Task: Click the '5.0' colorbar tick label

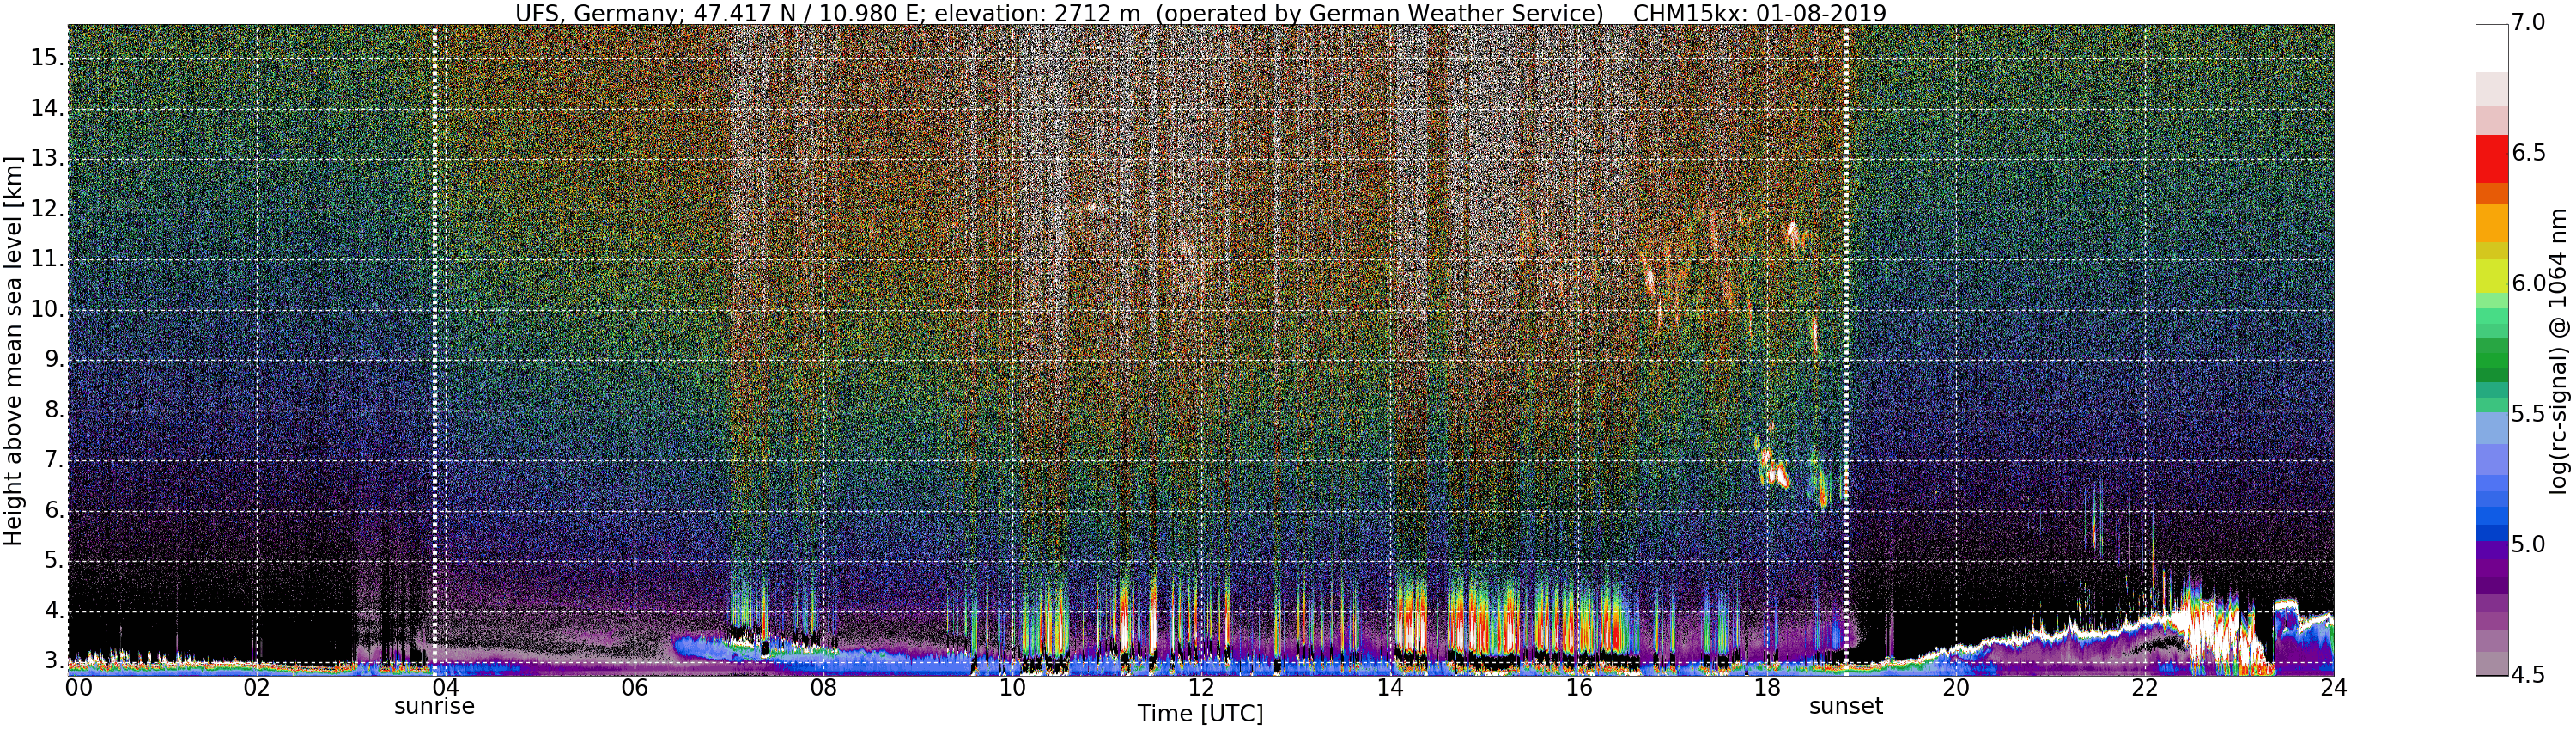Action: point(2528,545)
